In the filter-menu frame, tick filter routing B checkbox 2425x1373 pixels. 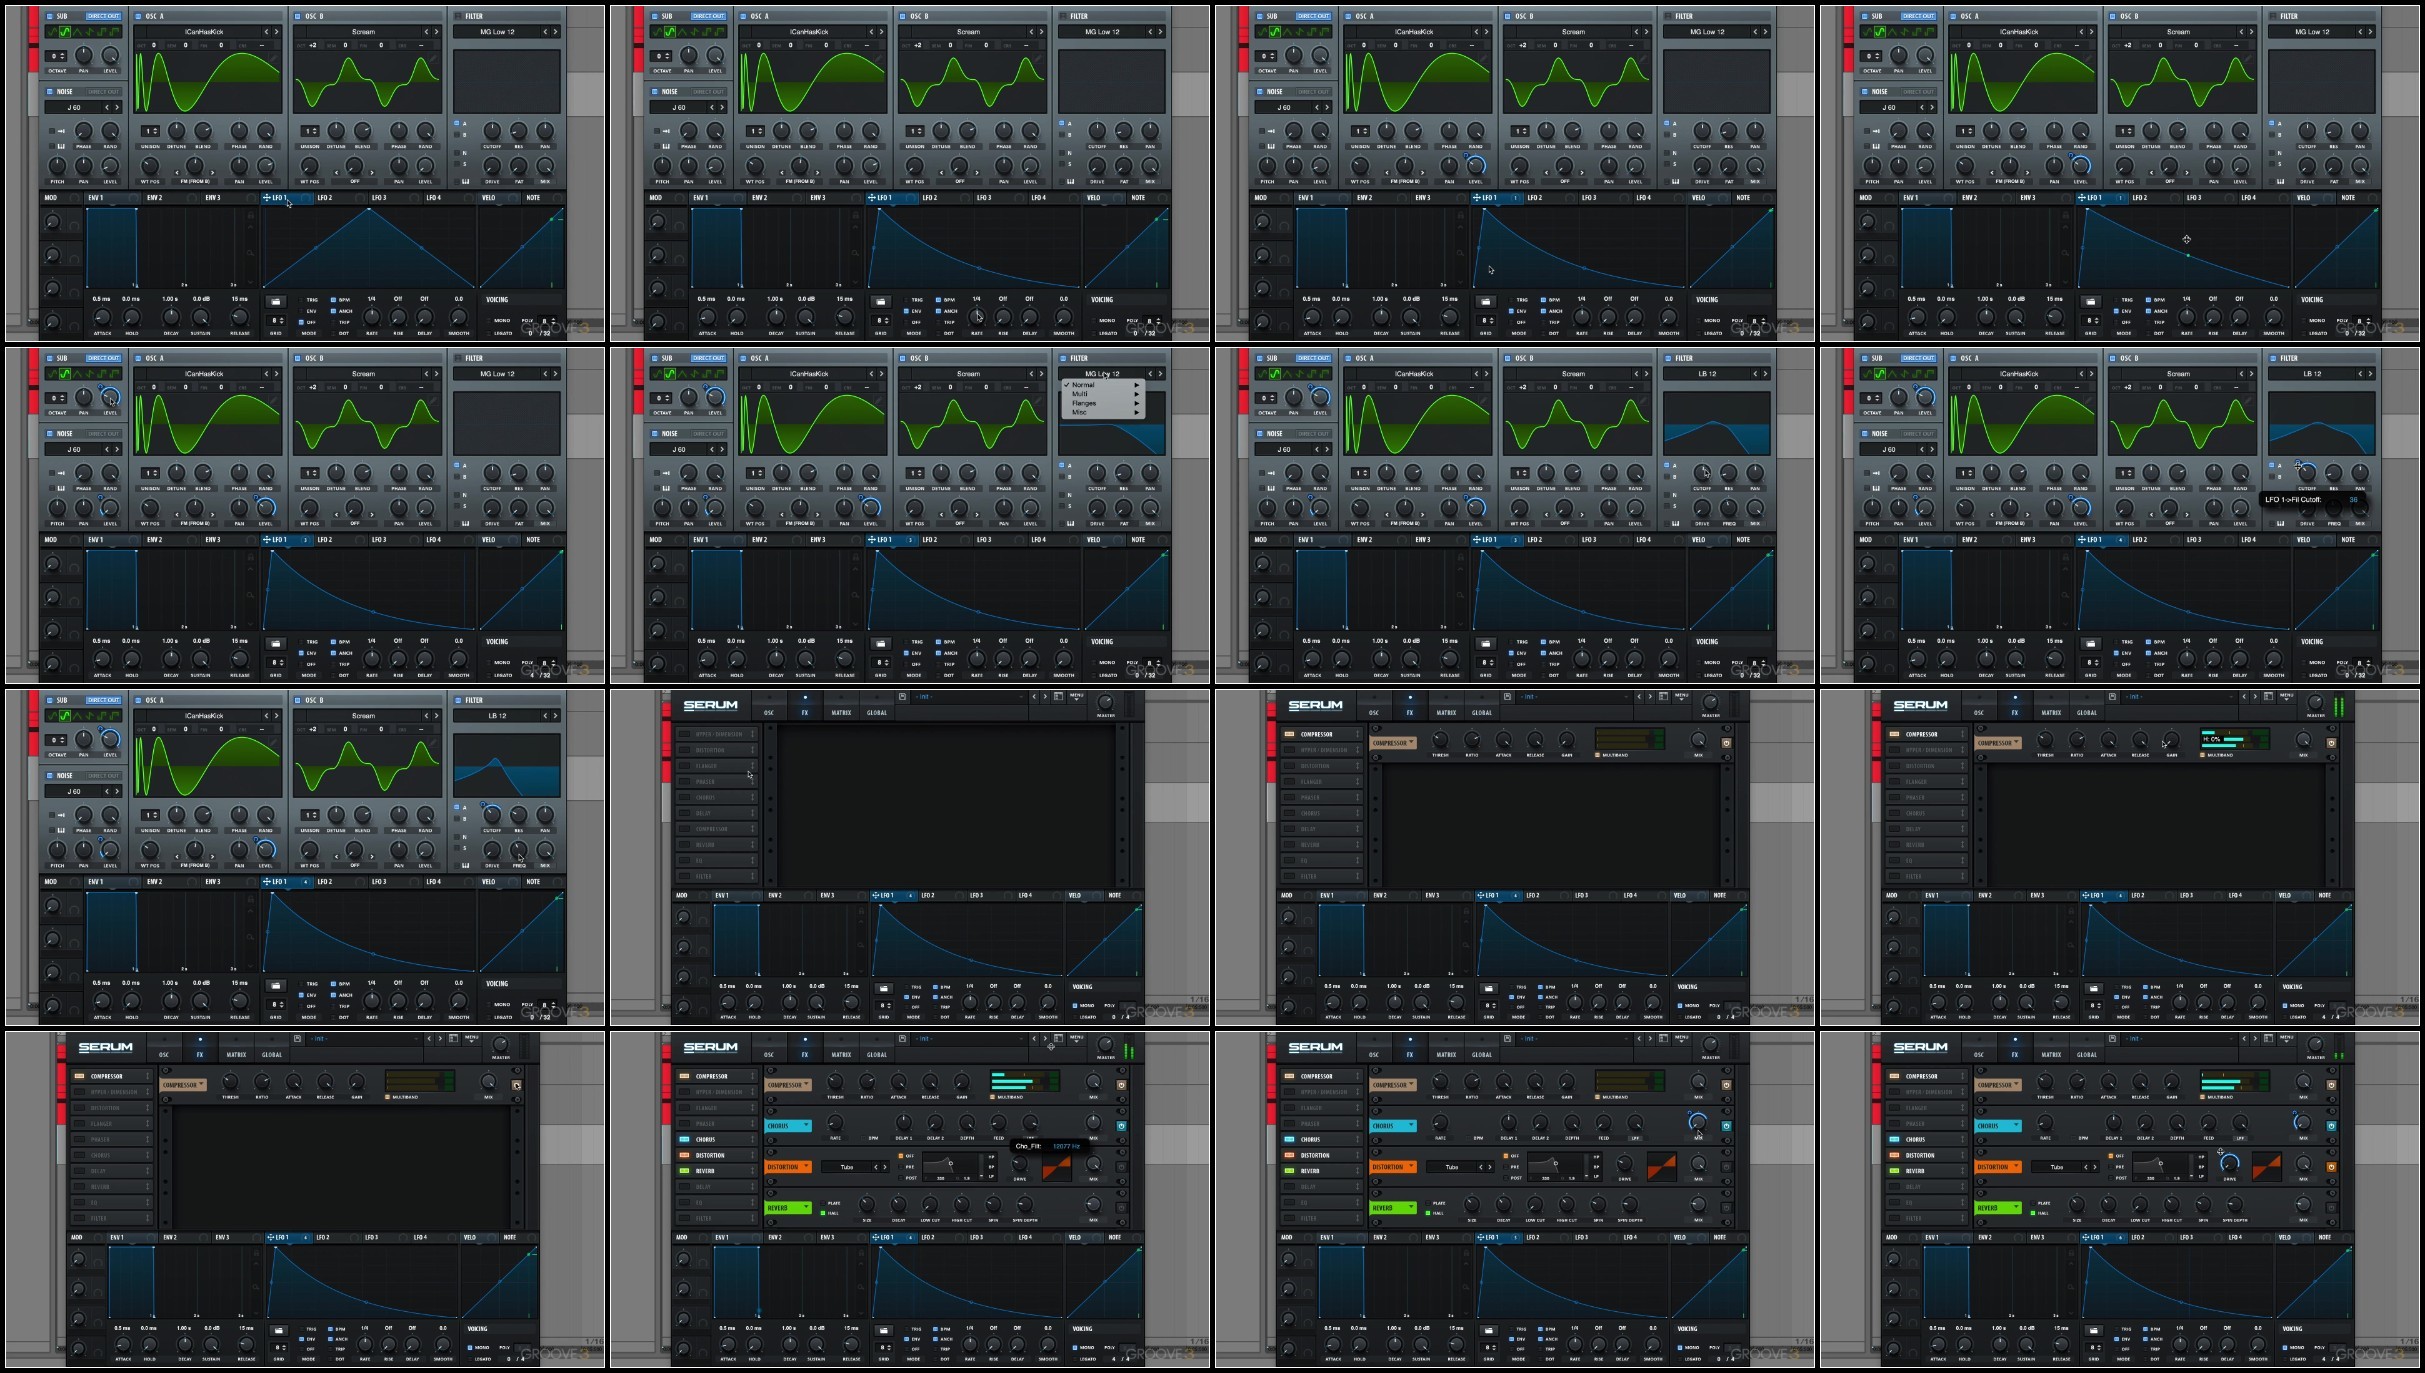point(1062,476)
